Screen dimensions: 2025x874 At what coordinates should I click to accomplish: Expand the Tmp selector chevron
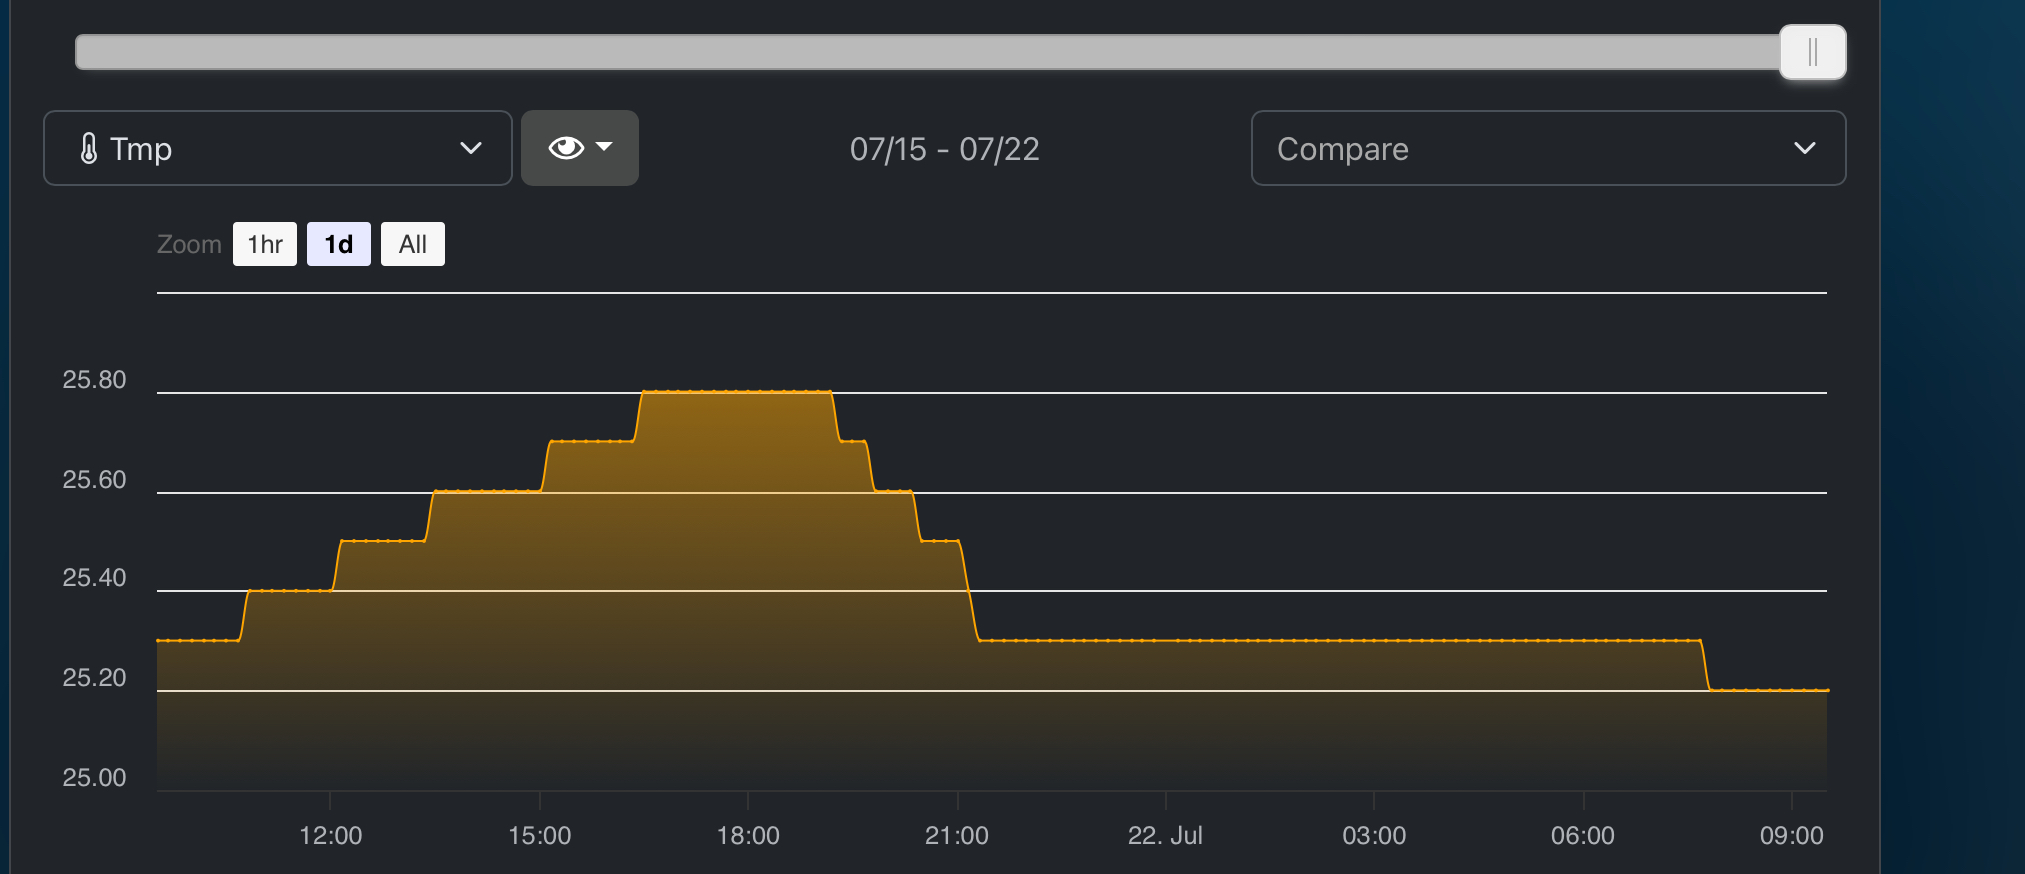point(470,148)
